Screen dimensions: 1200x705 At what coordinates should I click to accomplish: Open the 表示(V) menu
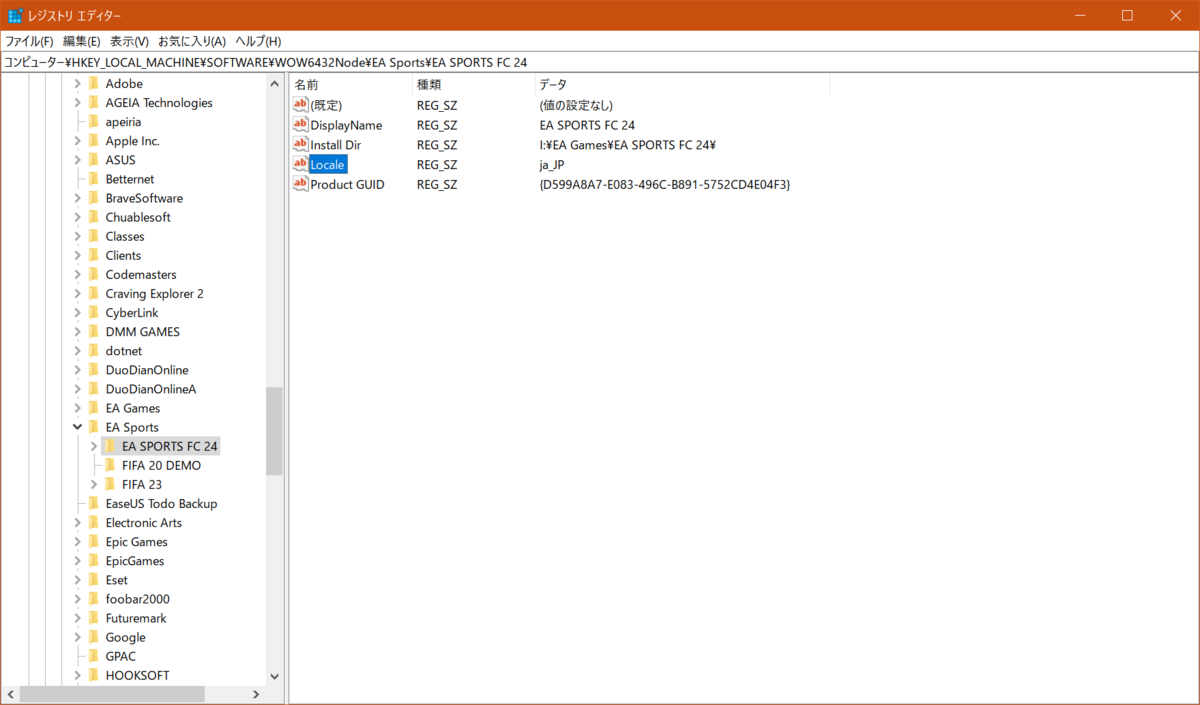(129, 41)
